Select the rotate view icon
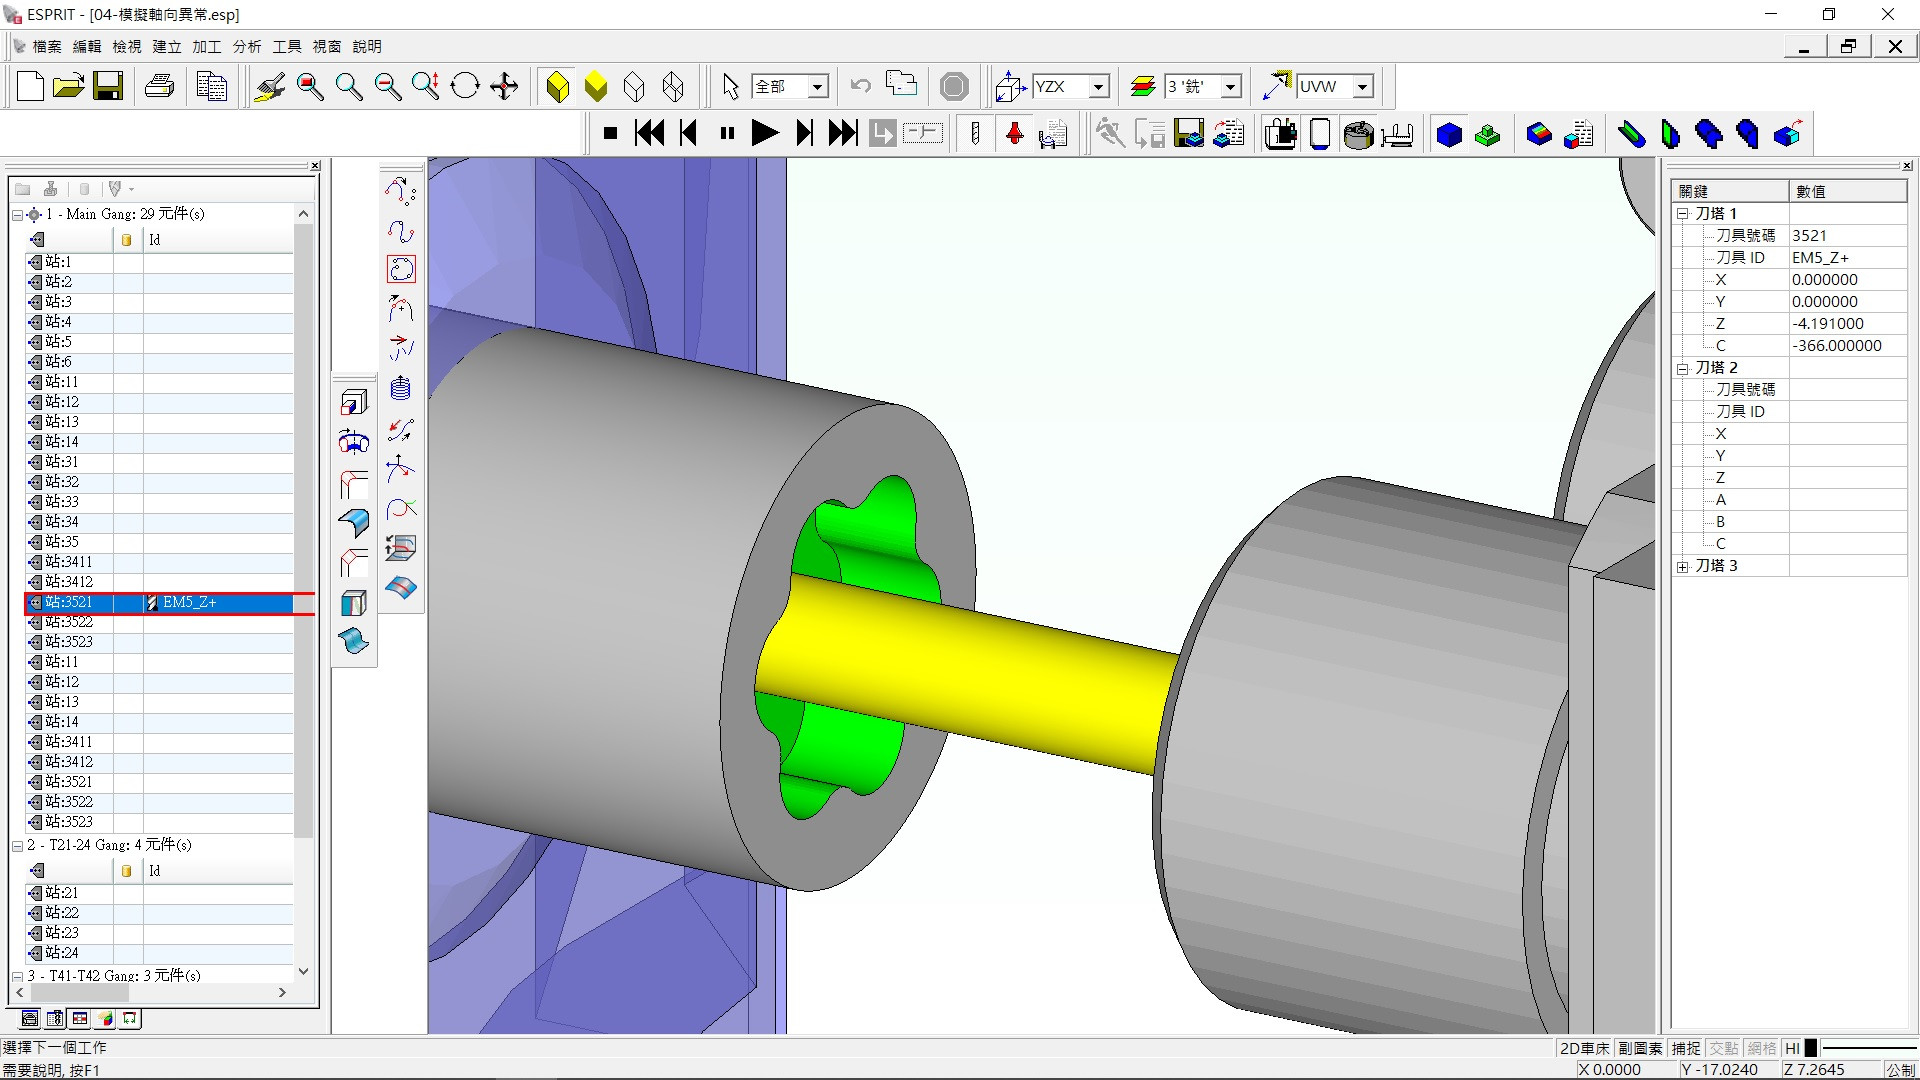The width and height of the screenshot is (1920, 1080). point(465,87)
